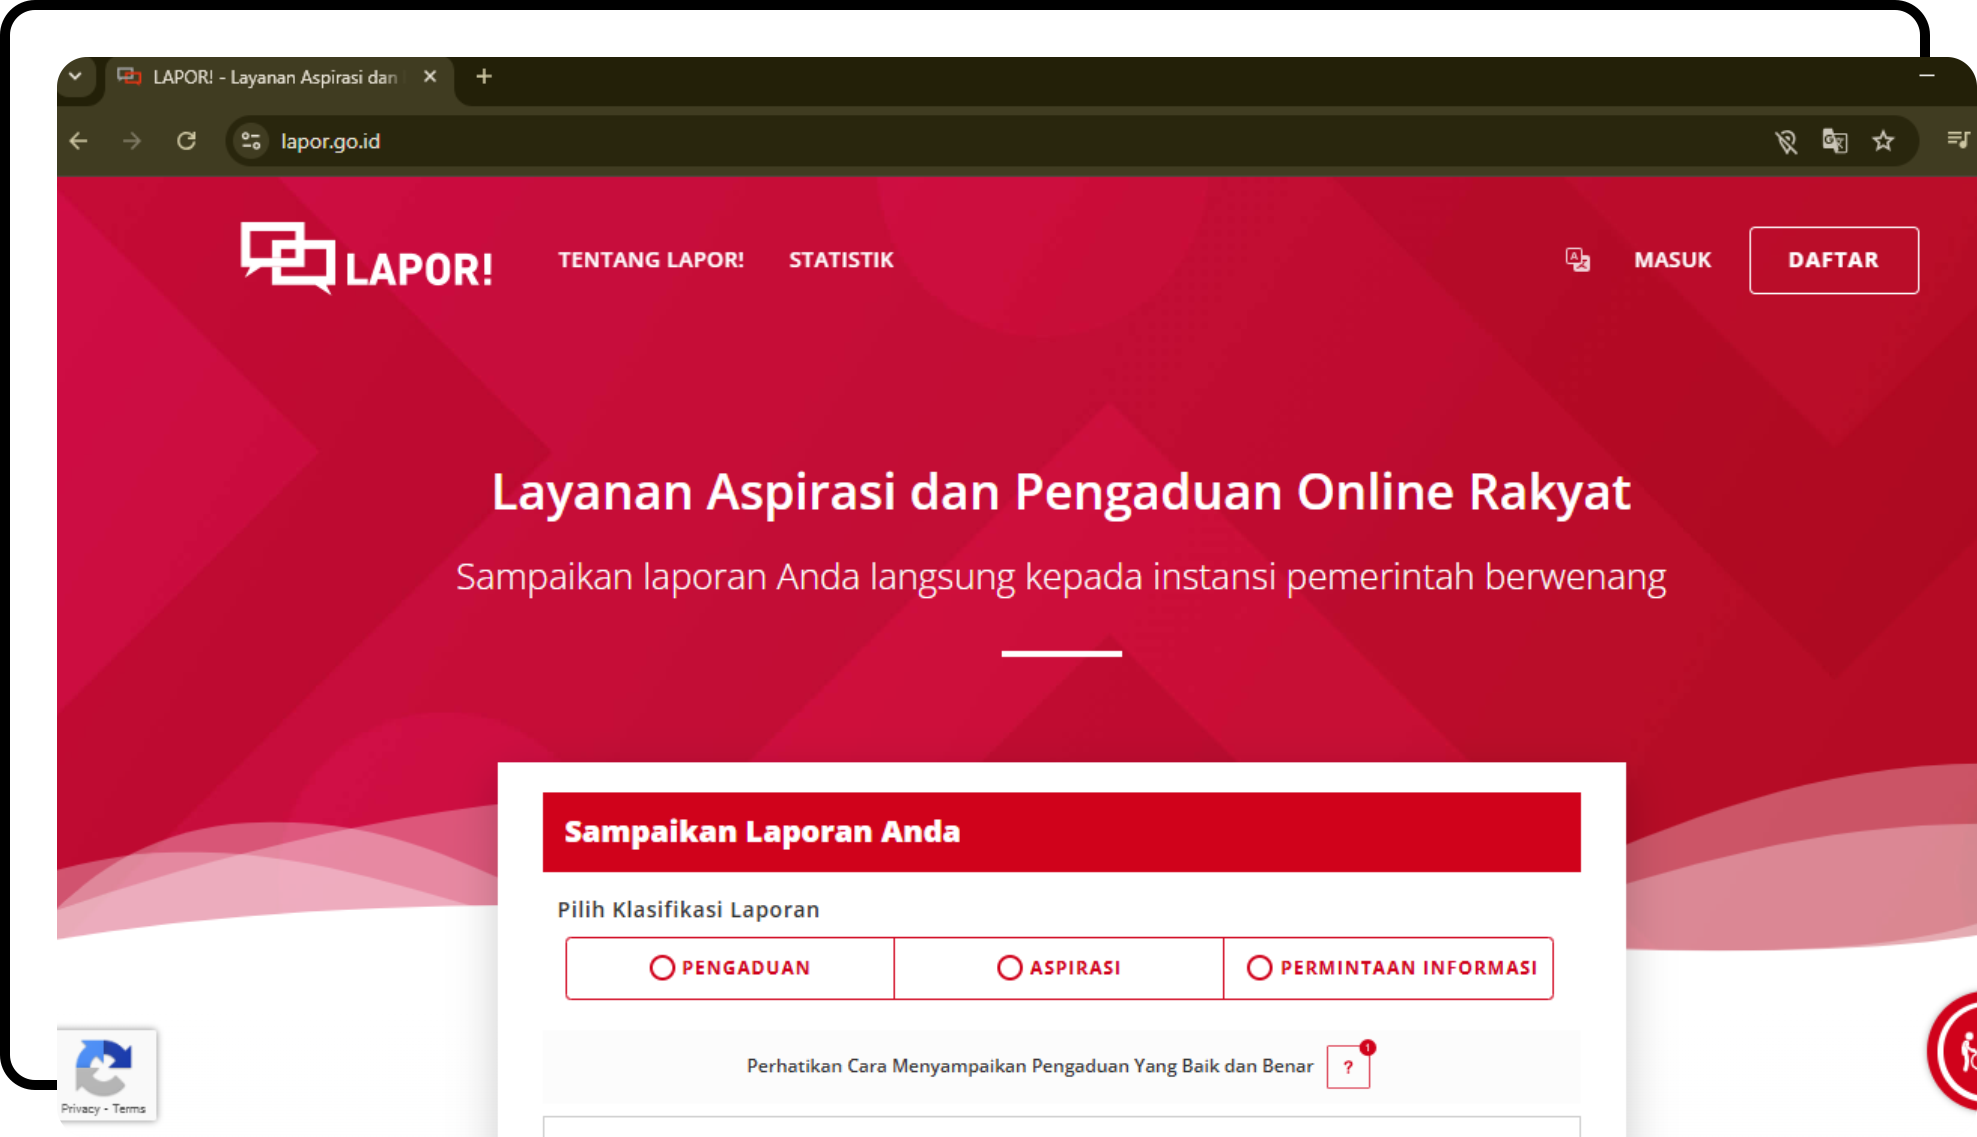The width and height of the screenshot is (1977, 1137).
Task: Go back with the browser back arrow
Action: coord(79,141)
